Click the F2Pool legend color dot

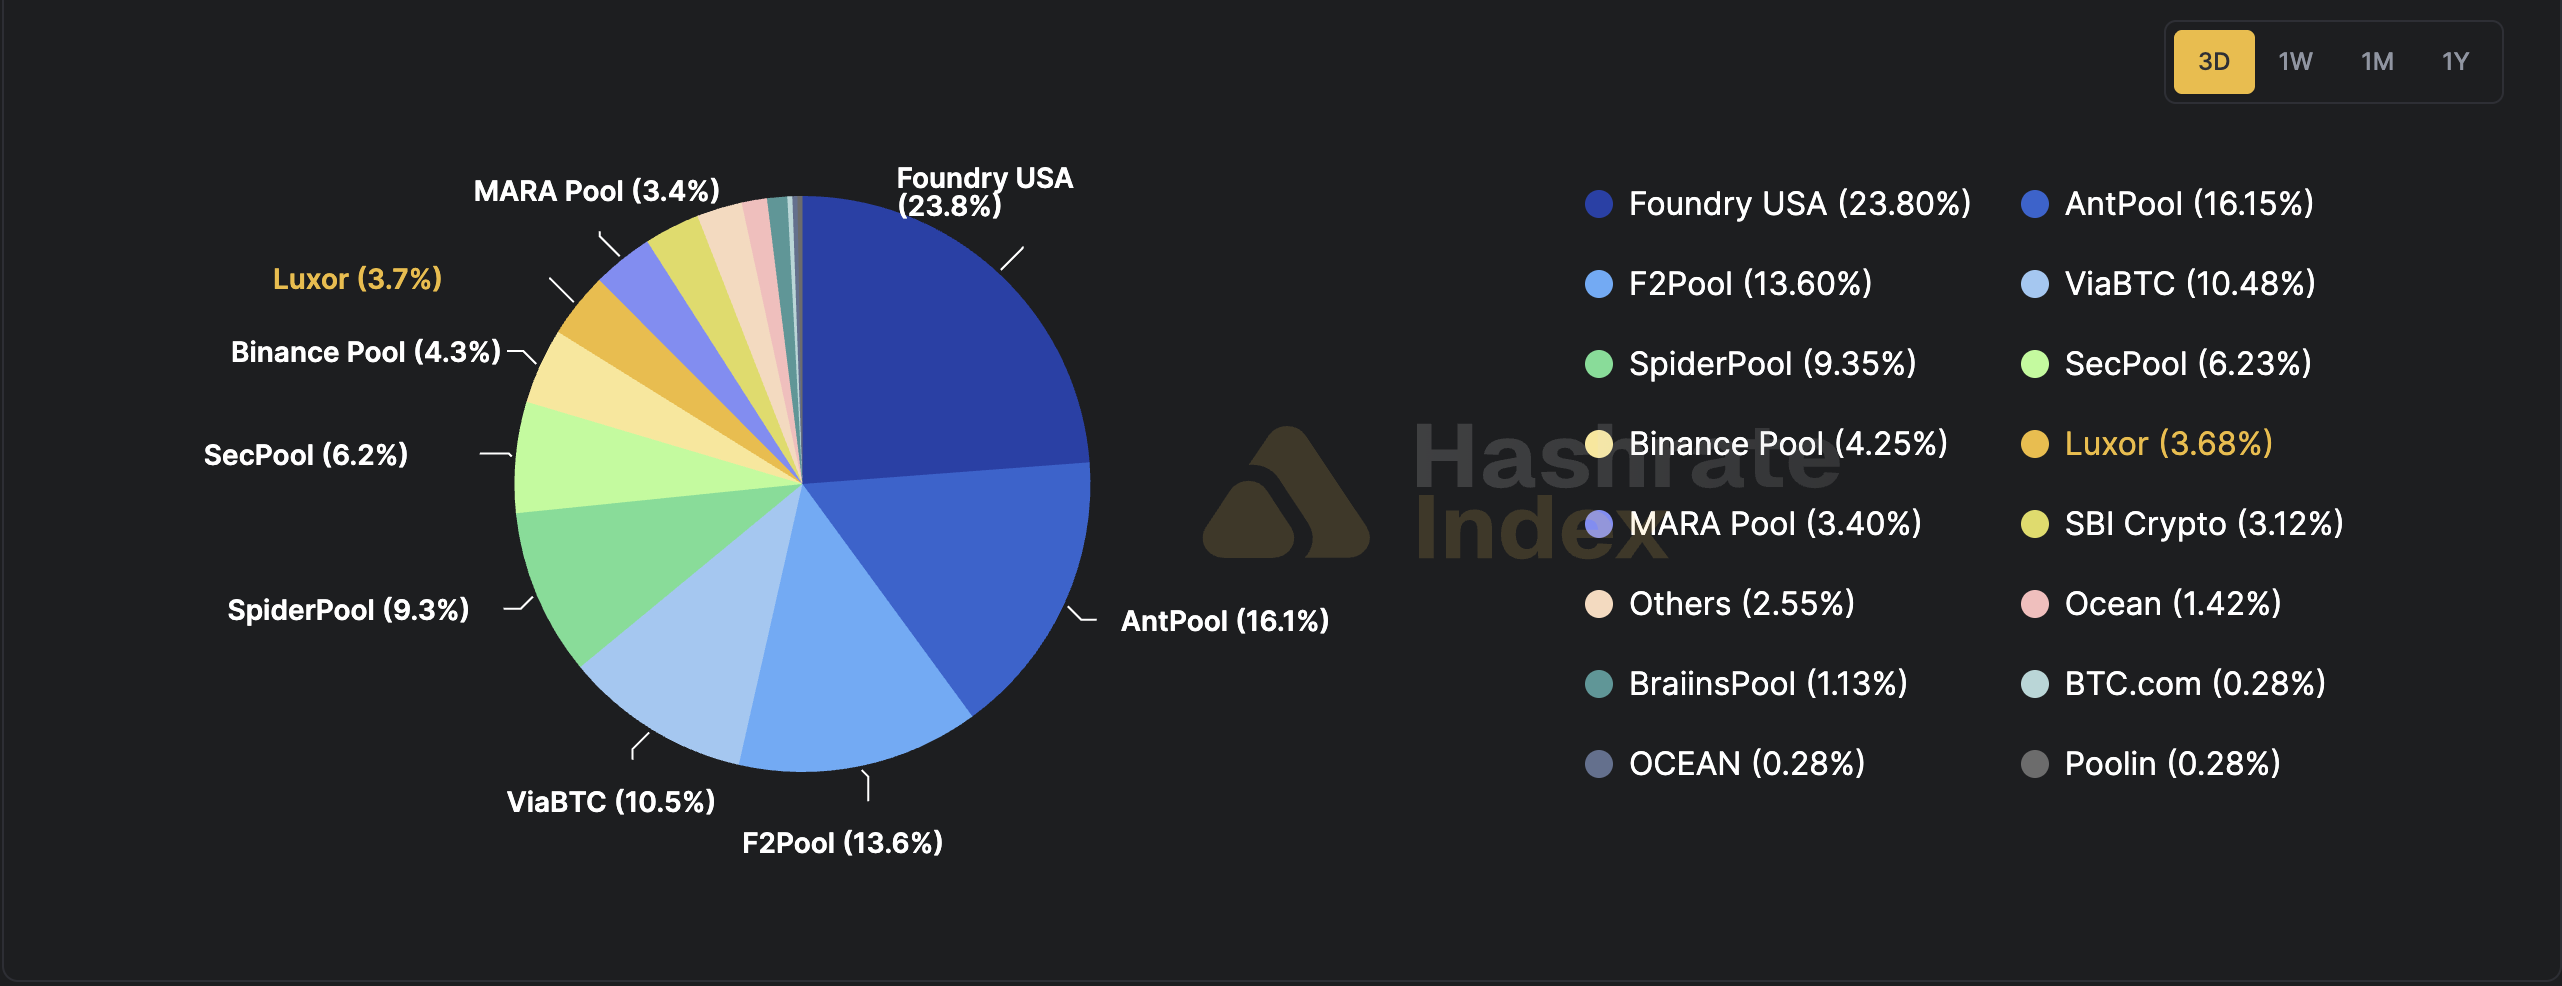click(x=1598, y=284)
